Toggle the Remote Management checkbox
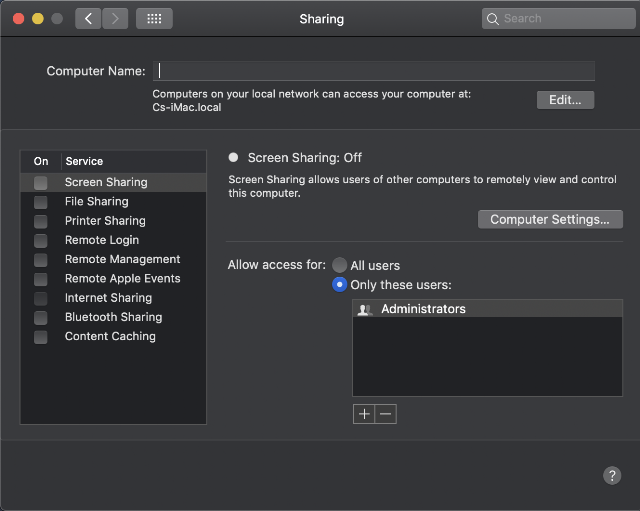The width and height of the screenshot is (640, 511). pos(41,260)
